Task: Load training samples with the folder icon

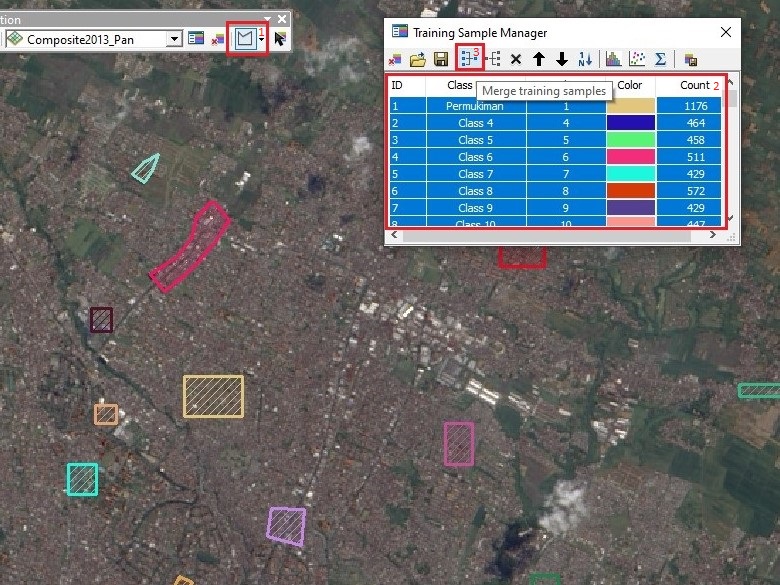Action: [x=419, y=60]
